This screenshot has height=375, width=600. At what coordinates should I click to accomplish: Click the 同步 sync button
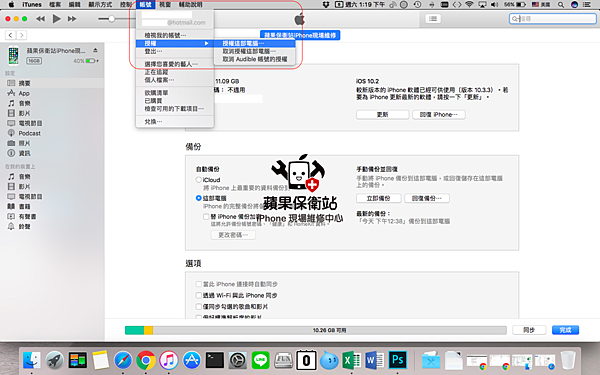[x=529, y=330]
